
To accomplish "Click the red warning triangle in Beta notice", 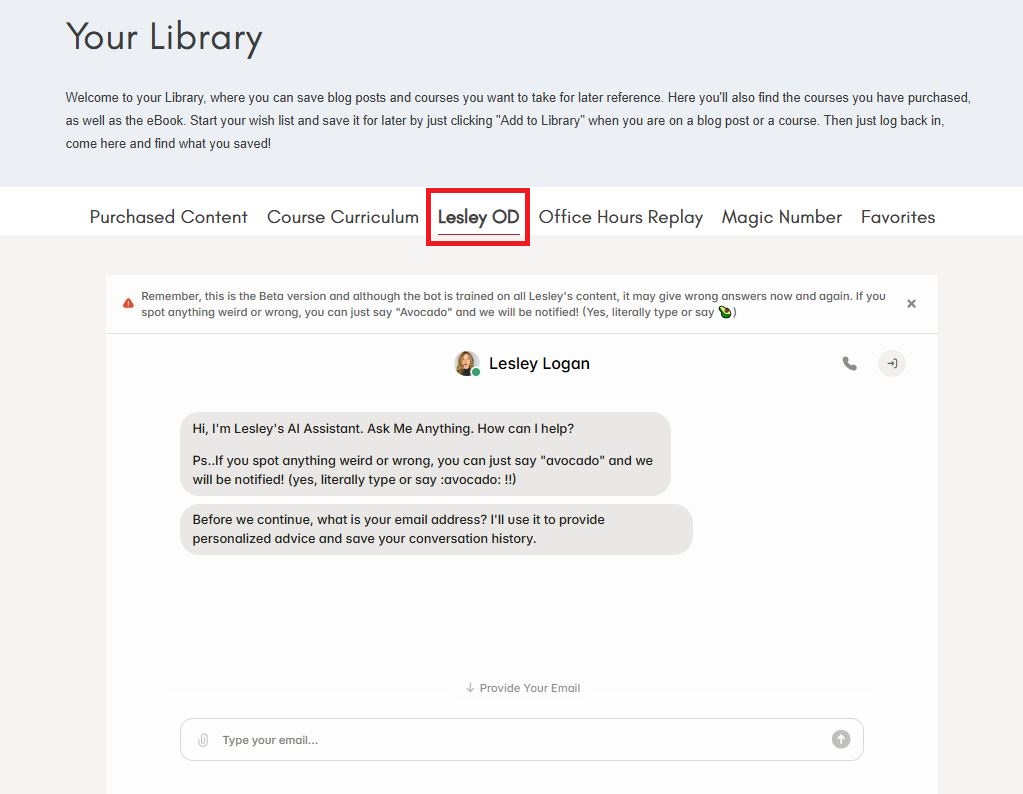I will (x=128, y=303).
